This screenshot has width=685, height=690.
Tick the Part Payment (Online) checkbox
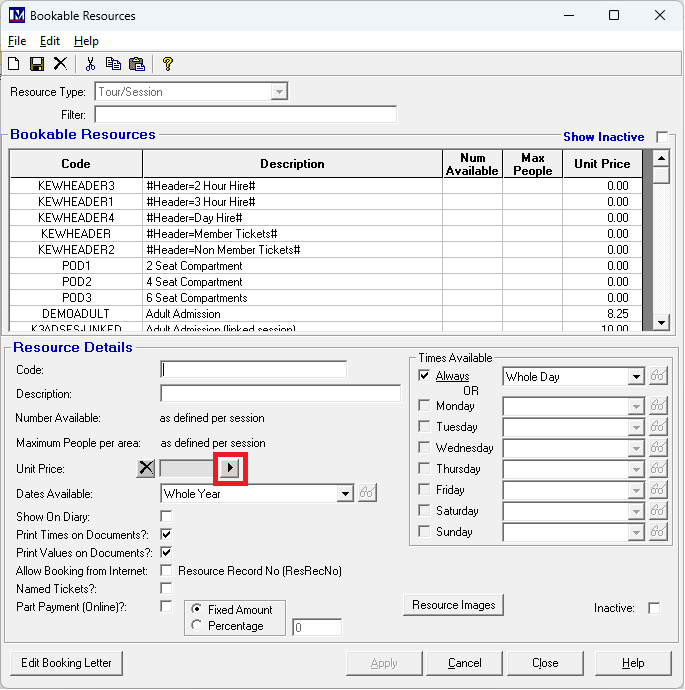[166, 606]
